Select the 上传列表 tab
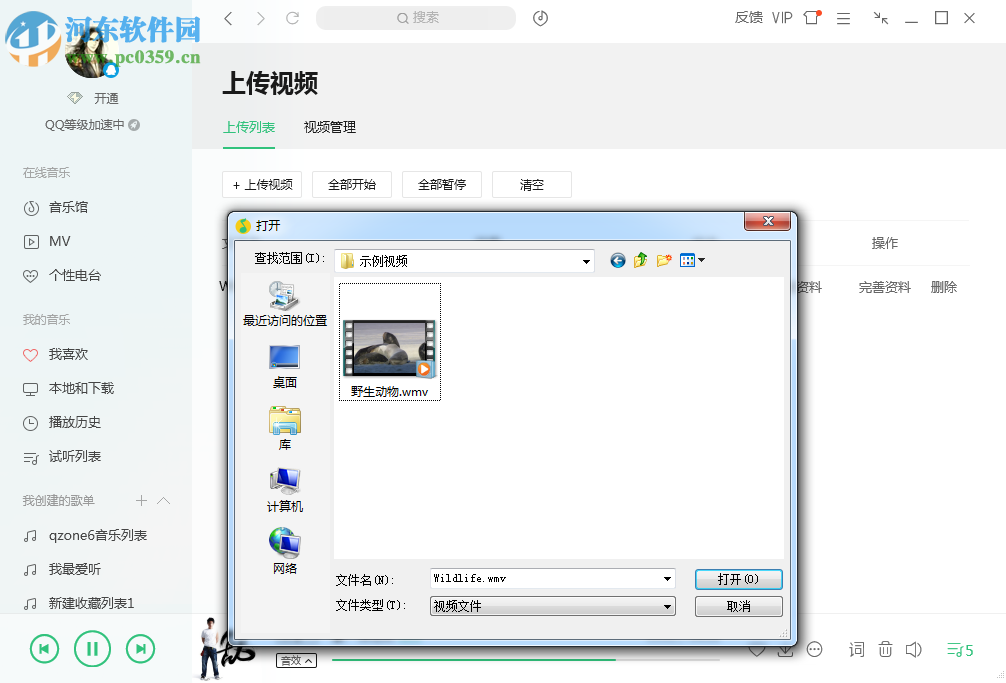The height and width of the screenshot is (683, 1006). click(x=248, y=128)
